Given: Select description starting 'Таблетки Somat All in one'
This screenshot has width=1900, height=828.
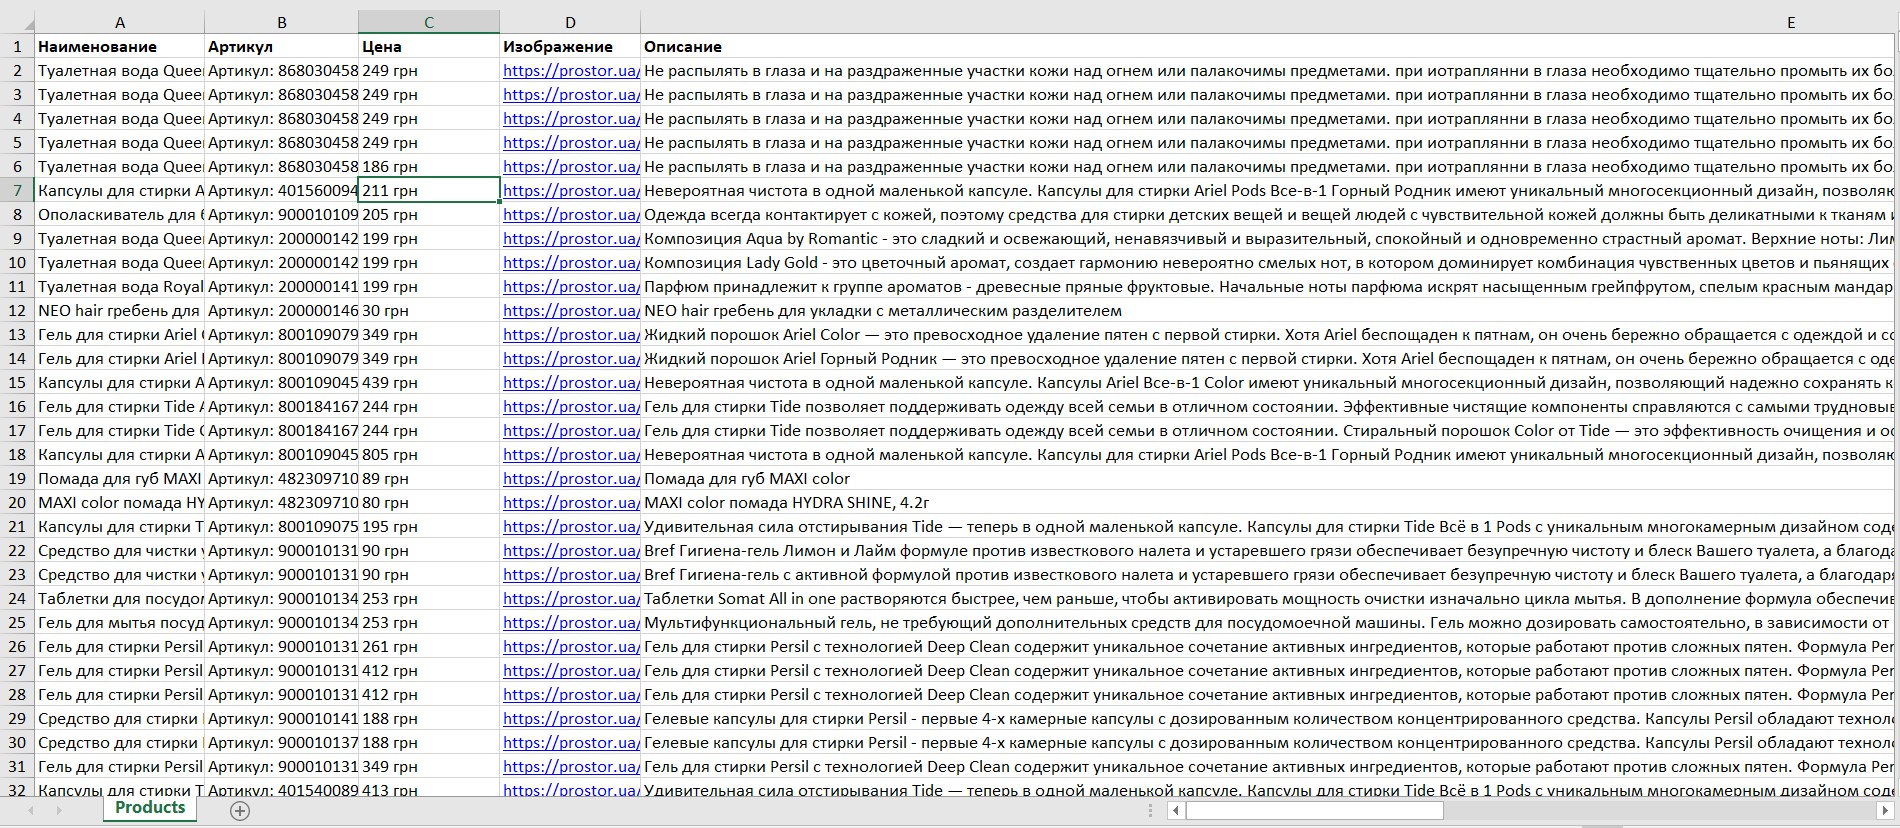Looking at the screenshot, I should [1268, 598].
